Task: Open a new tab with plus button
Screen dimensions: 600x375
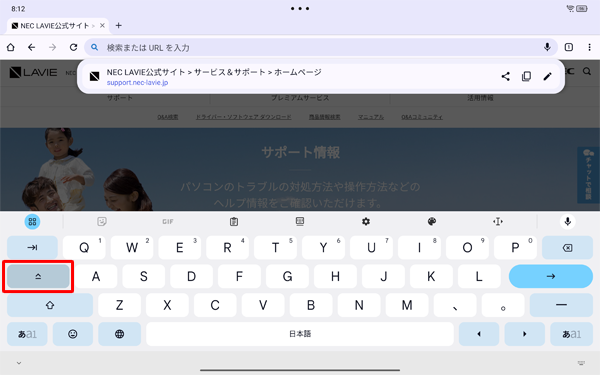Action: click(x=119, y=25)
